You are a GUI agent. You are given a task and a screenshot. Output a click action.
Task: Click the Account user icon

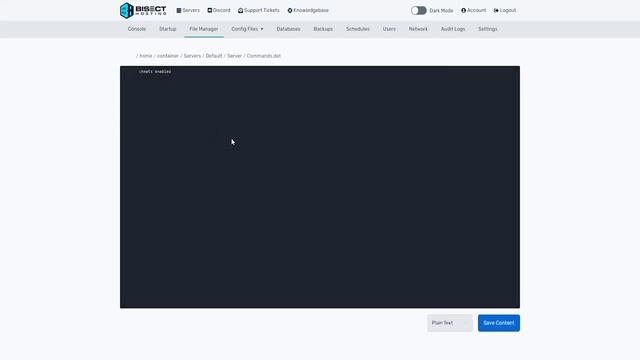463,11
